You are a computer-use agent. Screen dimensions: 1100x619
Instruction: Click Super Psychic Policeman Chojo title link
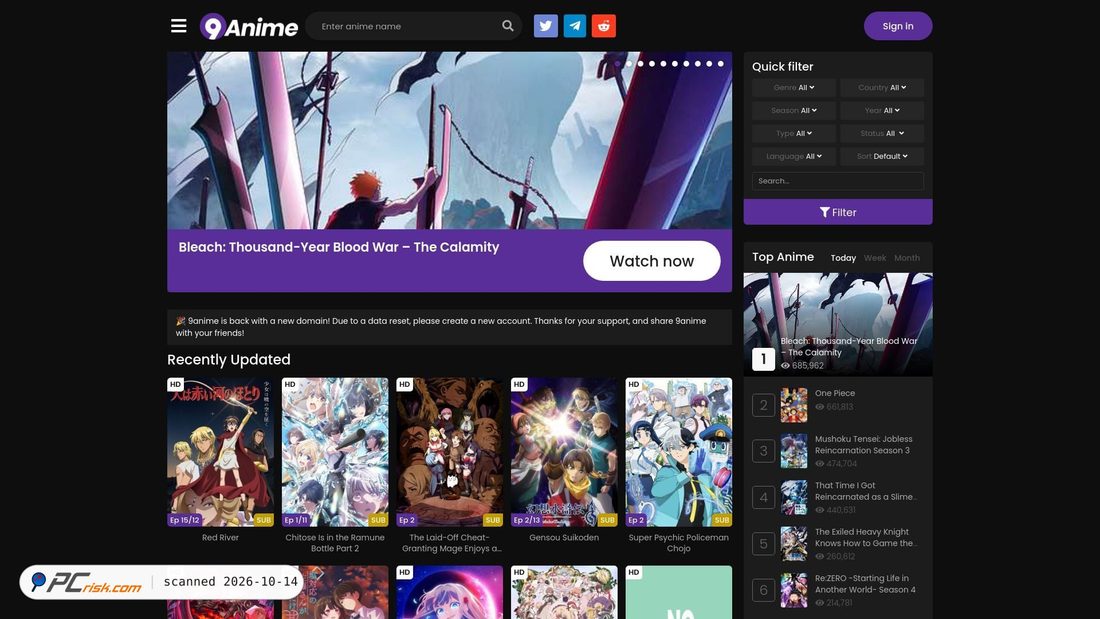[678, 543]
